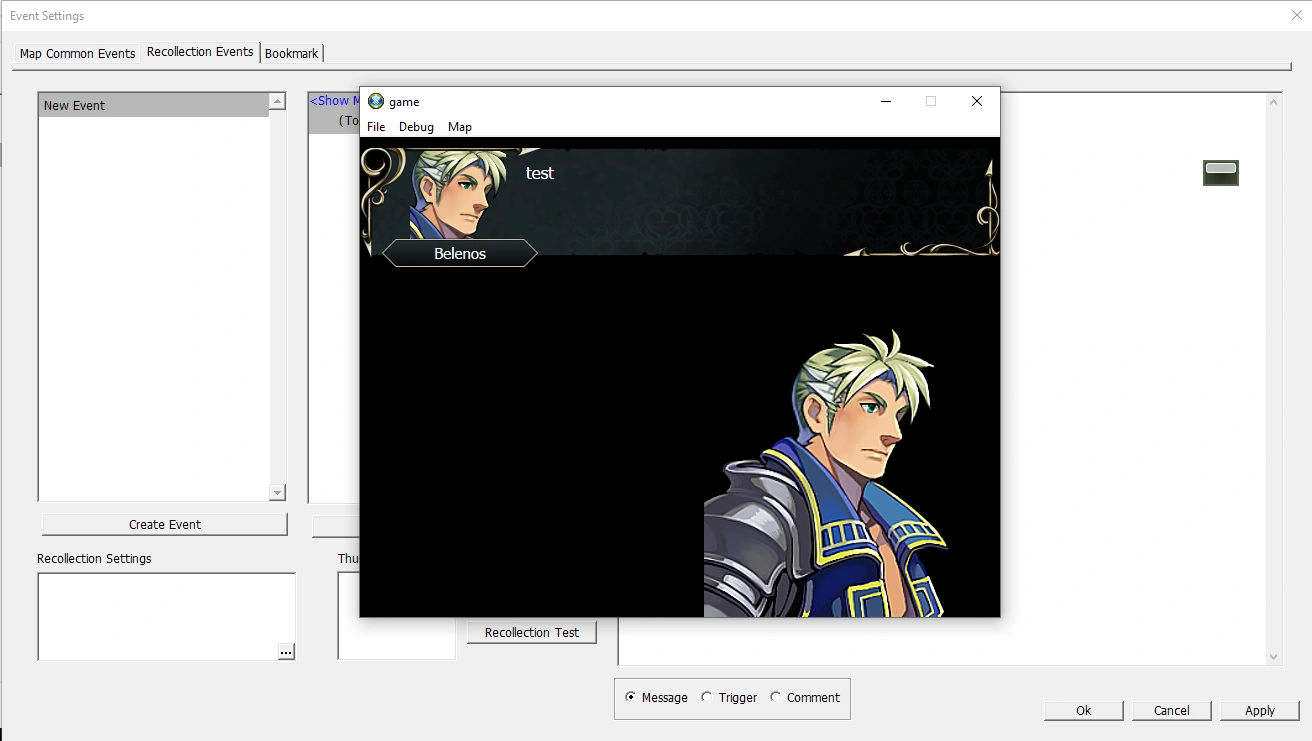
Task: Confirm with the Ok button
Action: click(x=1084, y=711)
